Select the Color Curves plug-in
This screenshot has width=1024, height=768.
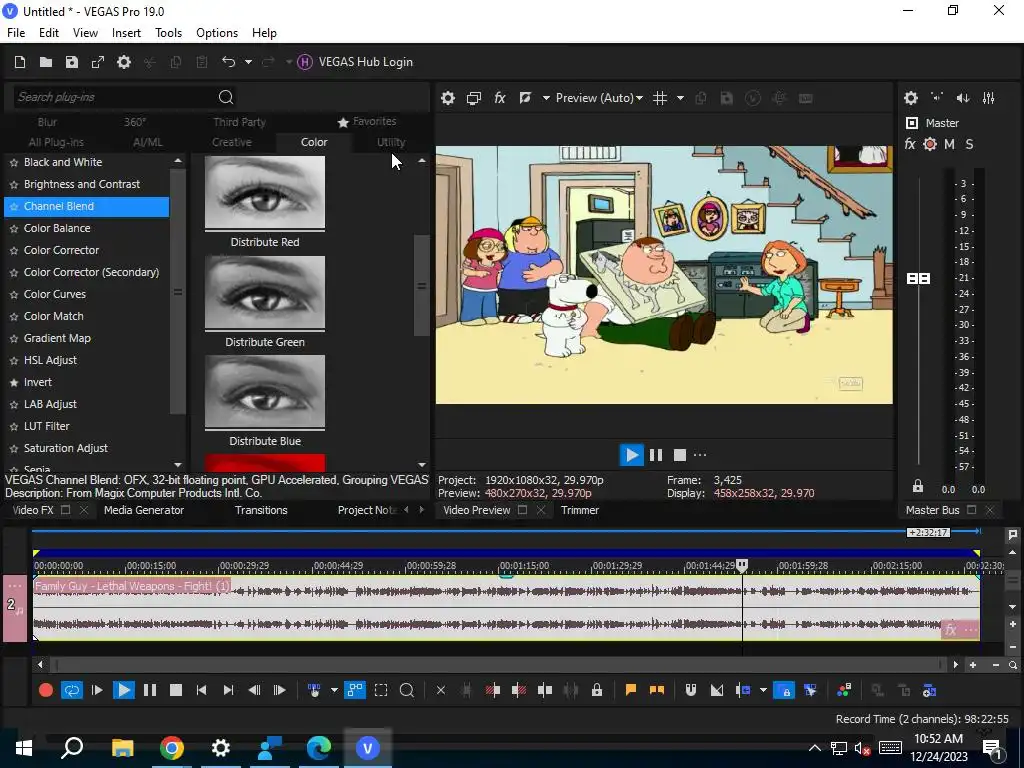point(55,294)
